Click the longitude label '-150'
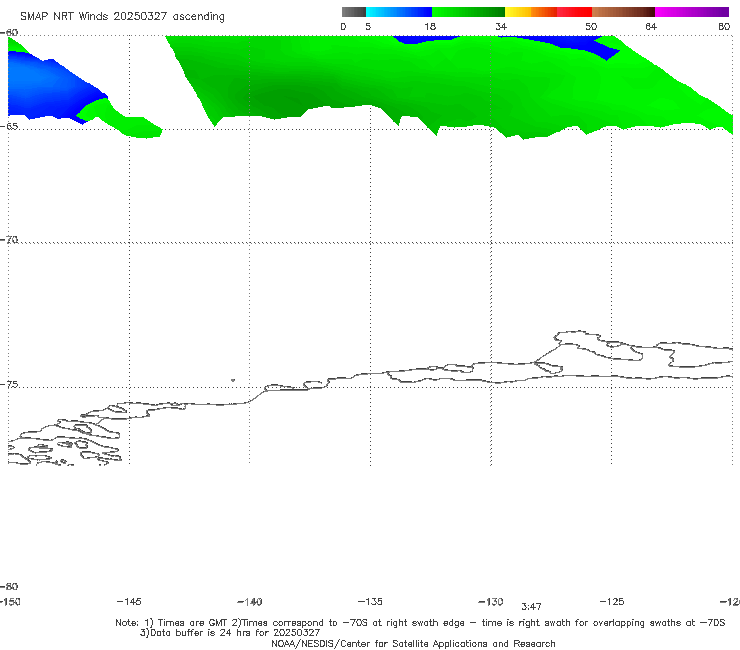 [10, 601]
